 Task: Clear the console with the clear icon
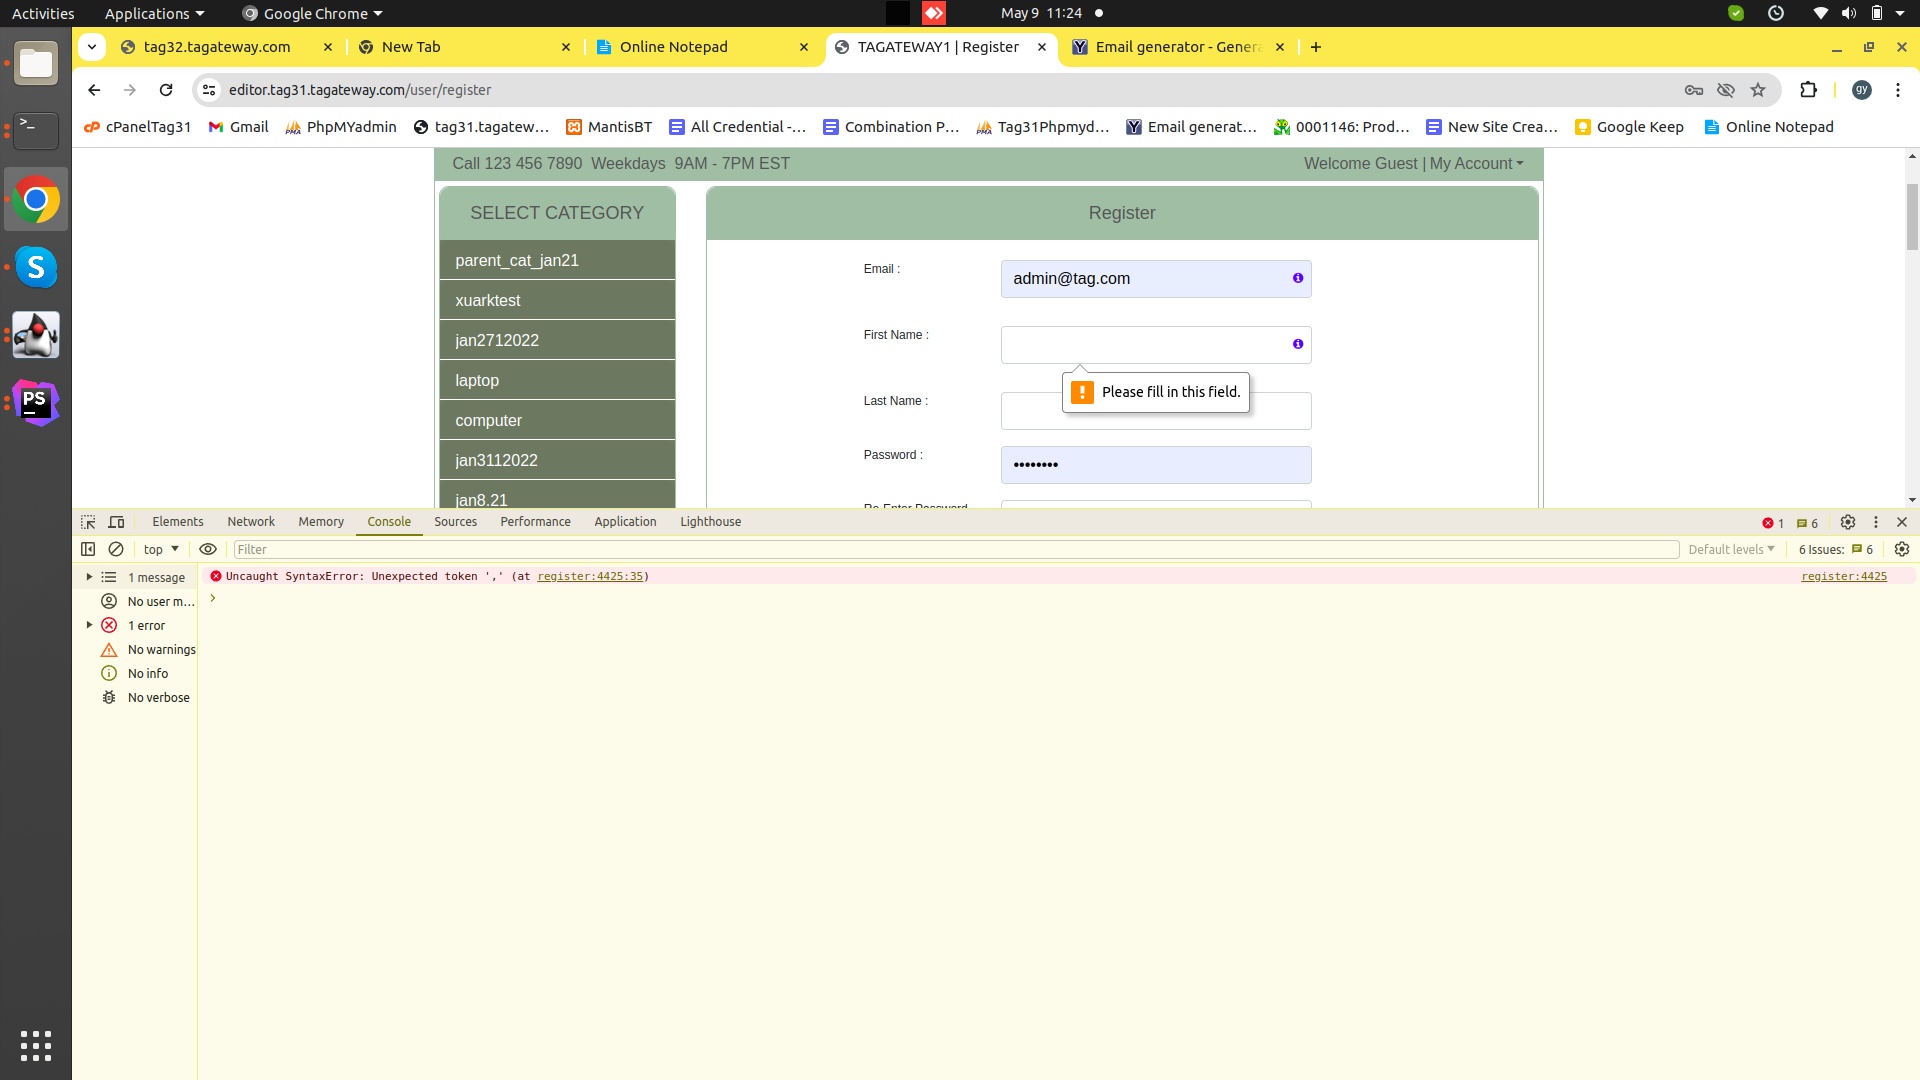click(115, 549)
